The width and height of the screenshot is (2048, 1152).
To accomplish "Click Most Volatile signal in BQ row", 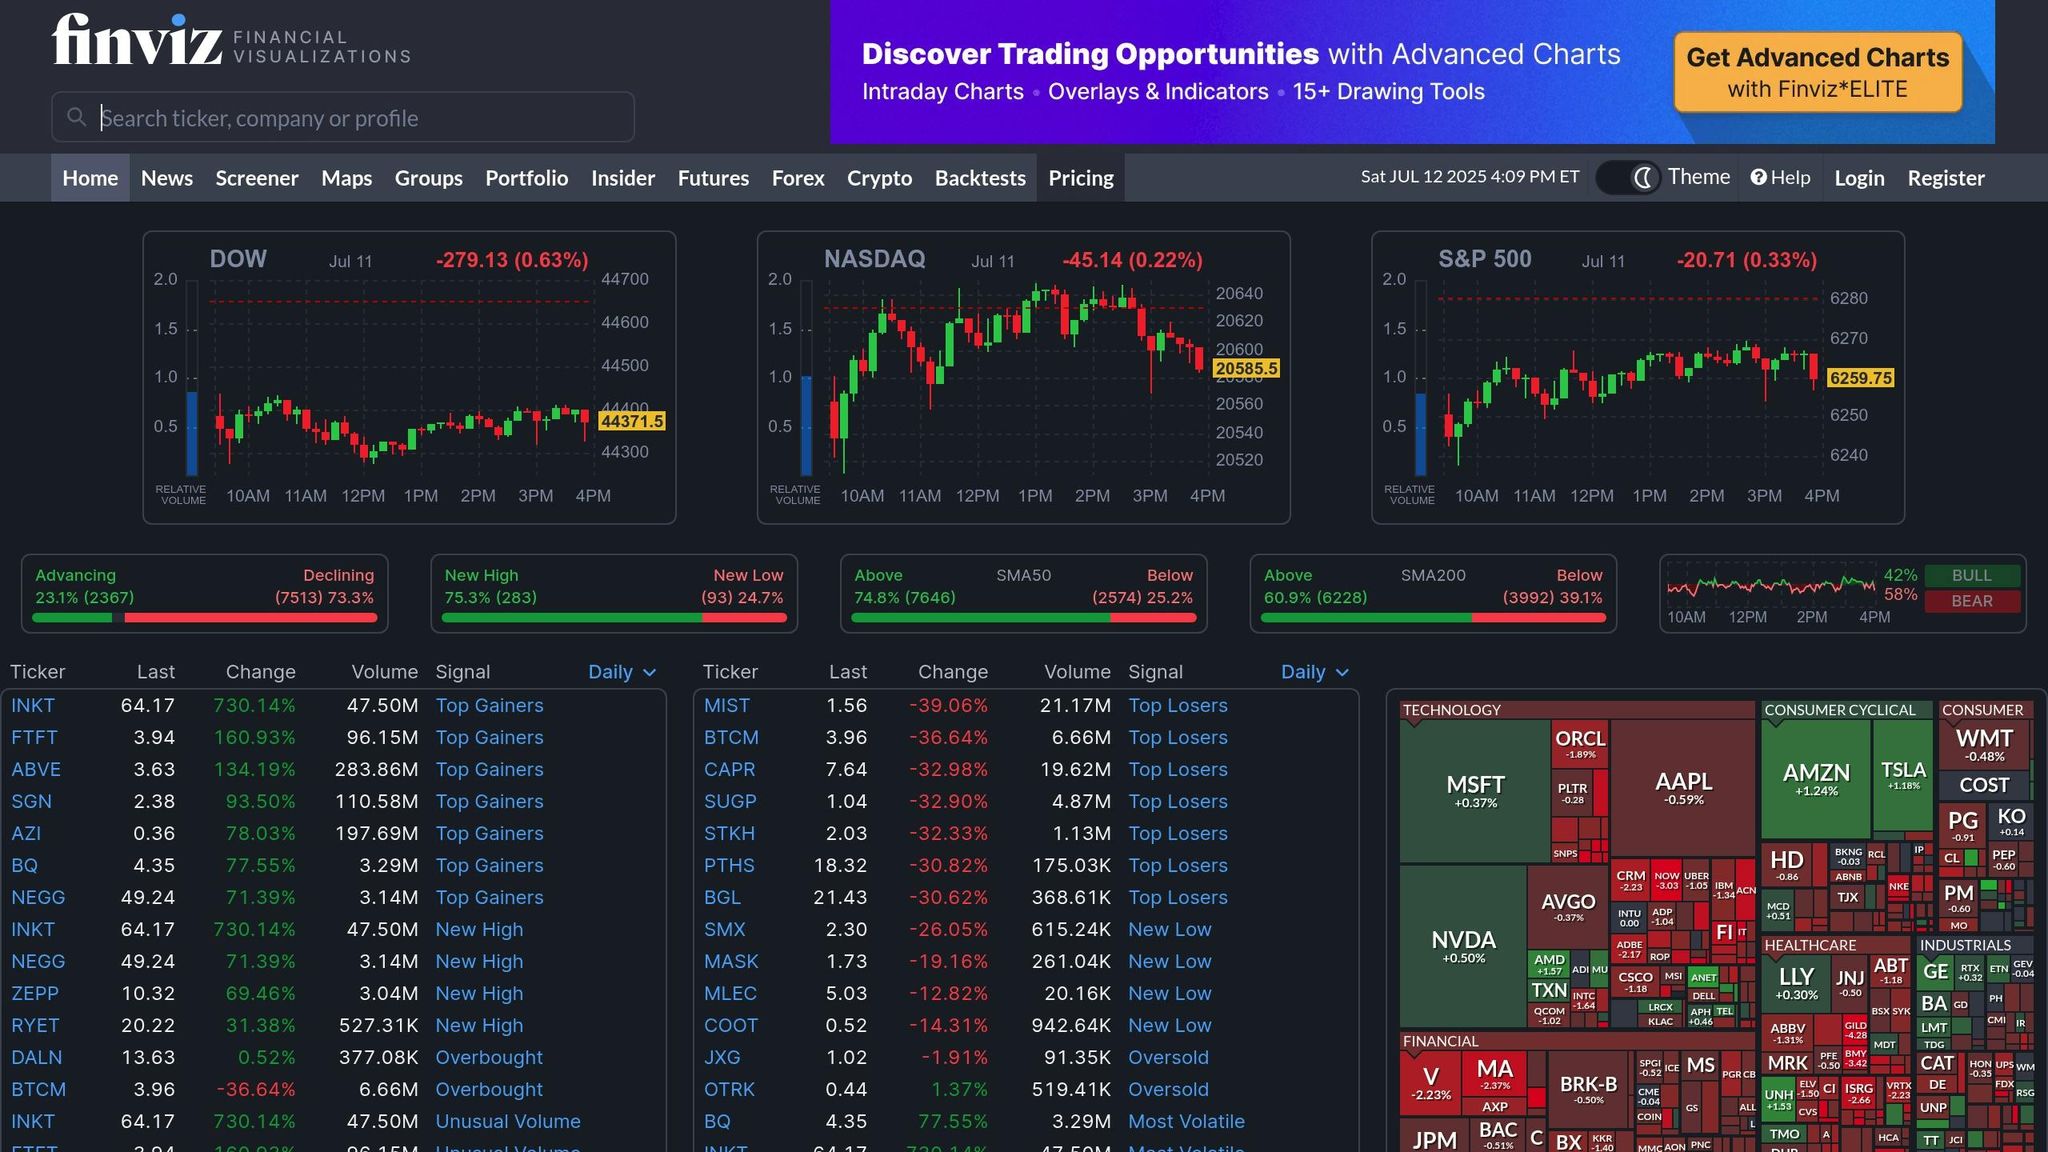I will (1186, 1121).
